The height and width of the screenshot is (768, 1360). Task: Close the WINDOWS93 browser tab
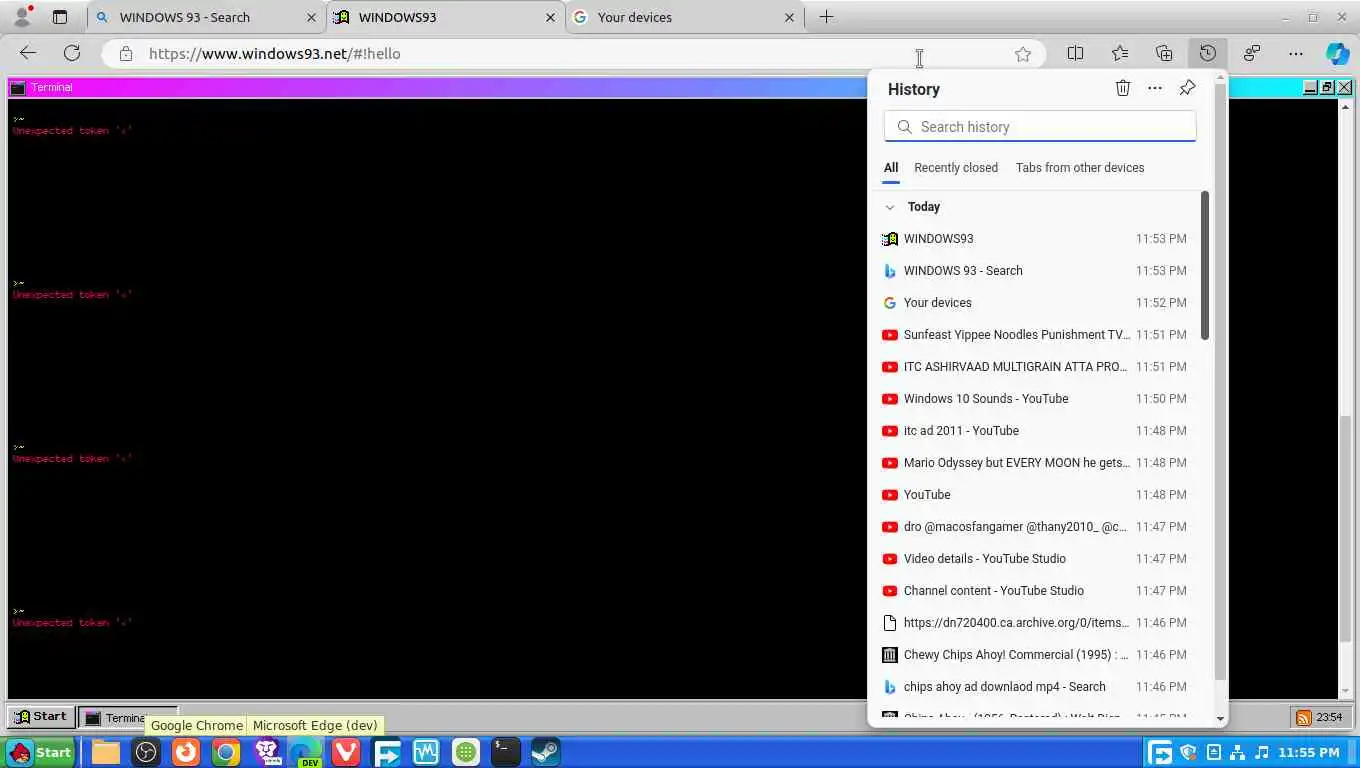[550, 17]
